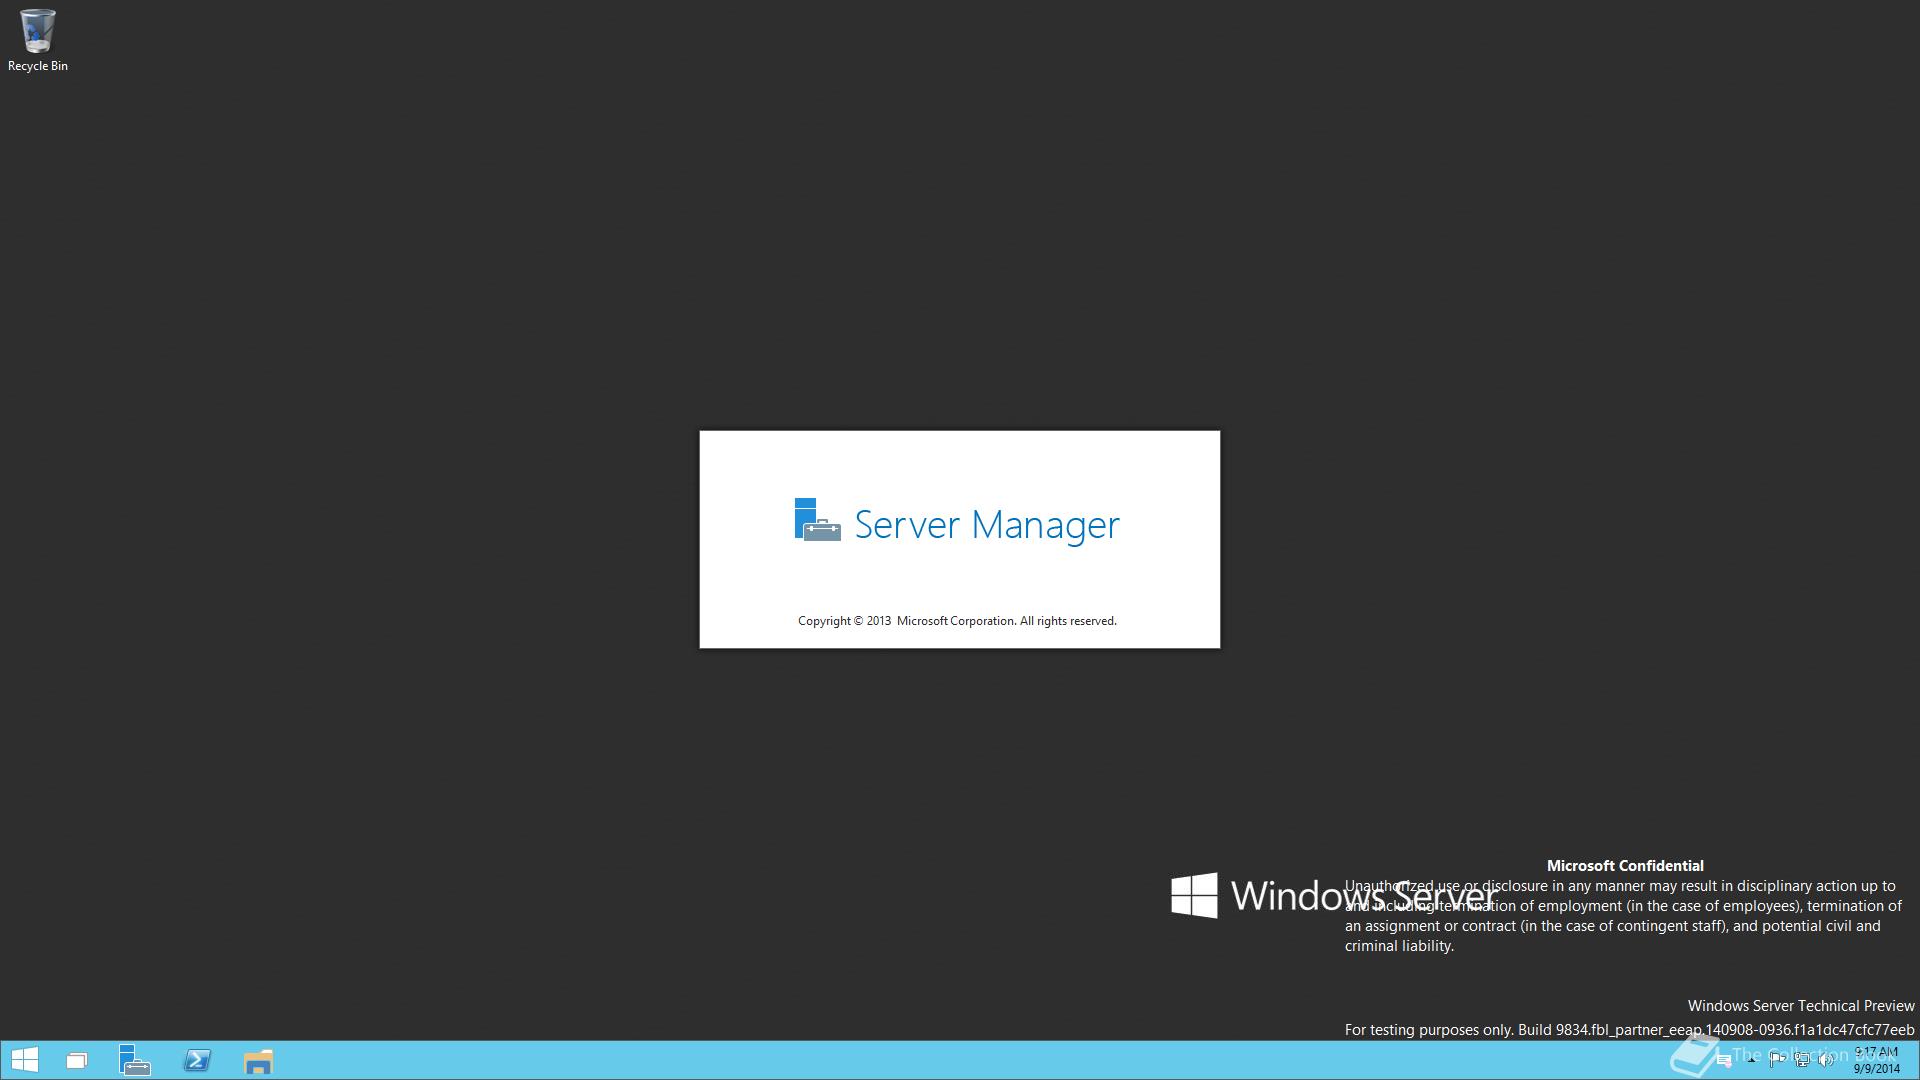Click the Microsoft Confidential heading
The image size is (1920, 1080).
[1625, 866]
